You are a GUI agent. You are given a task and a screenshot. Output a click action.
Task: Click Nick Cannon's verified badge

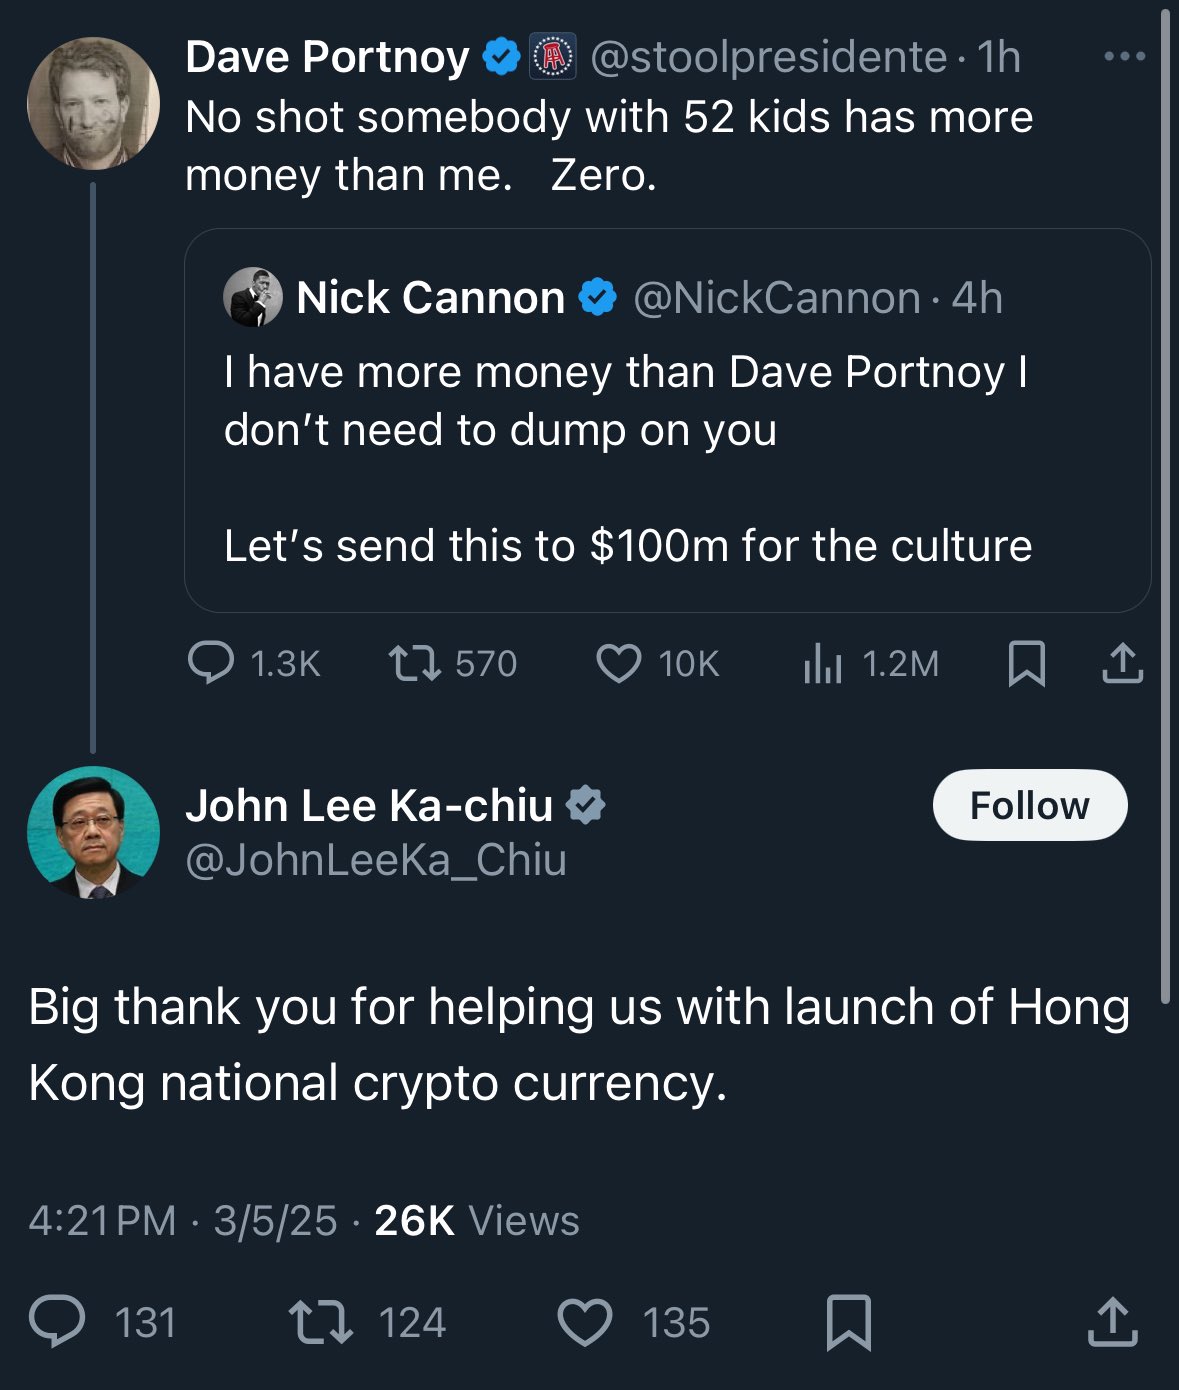596,295
